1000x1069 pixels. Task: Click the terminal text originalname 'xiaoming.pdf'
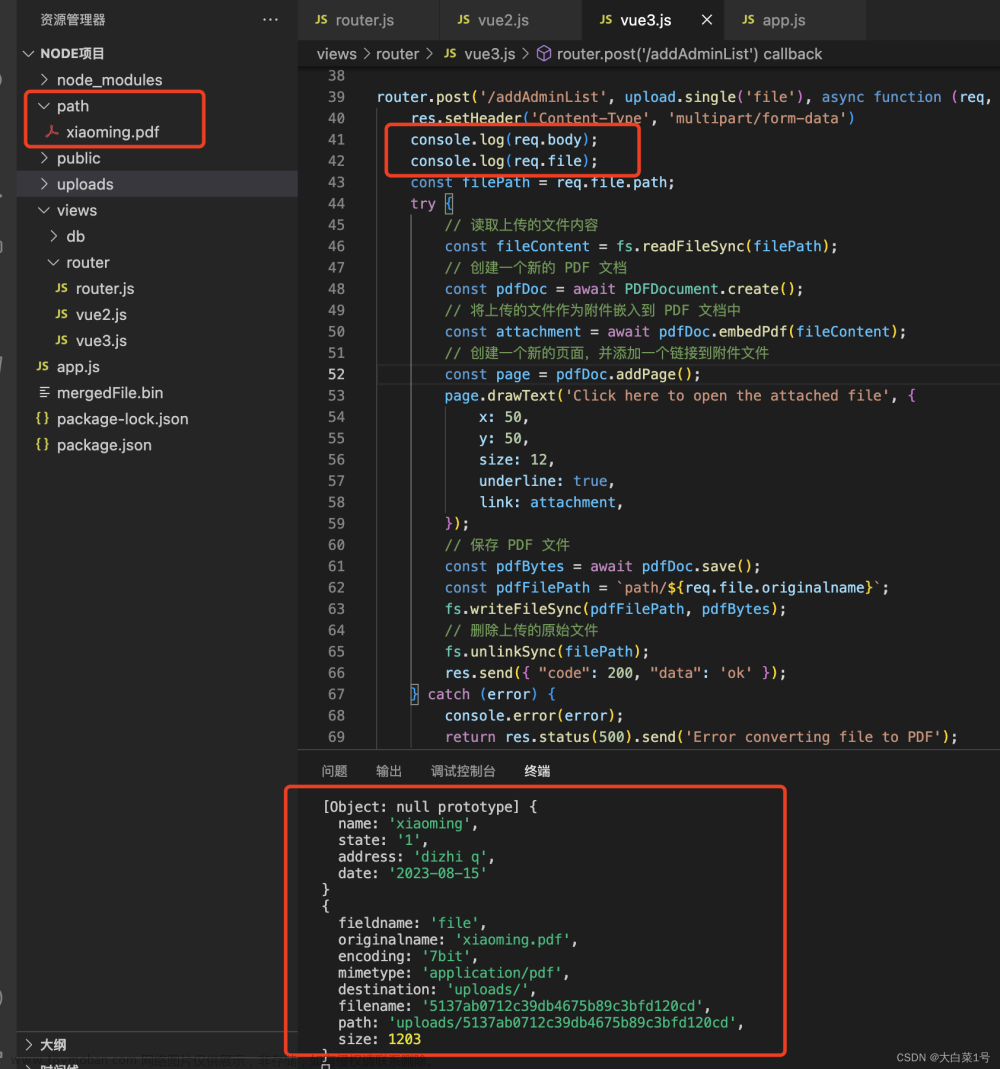(457, 940)
